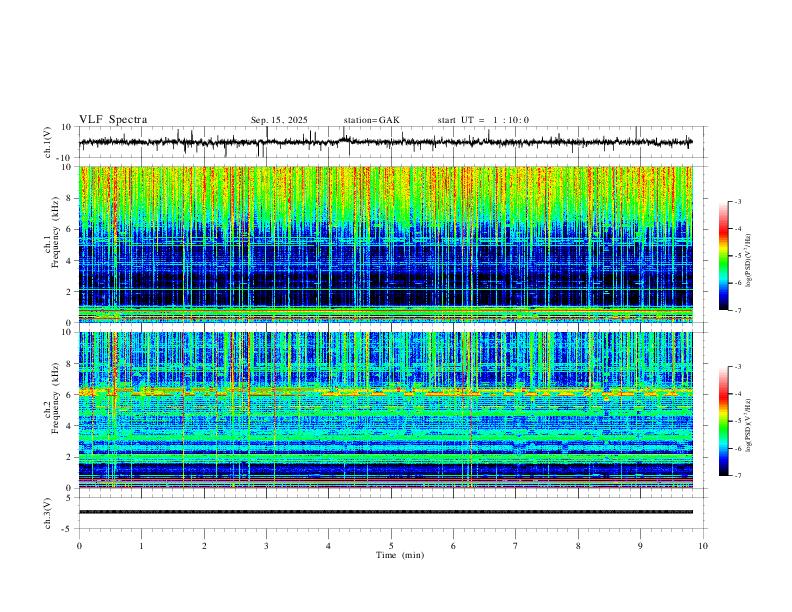Viewport: 792px width, 612px height.
Task: Click the ch.1 spectrogram color scale bar
Action: pyautogui.click(x=723, y=256)
